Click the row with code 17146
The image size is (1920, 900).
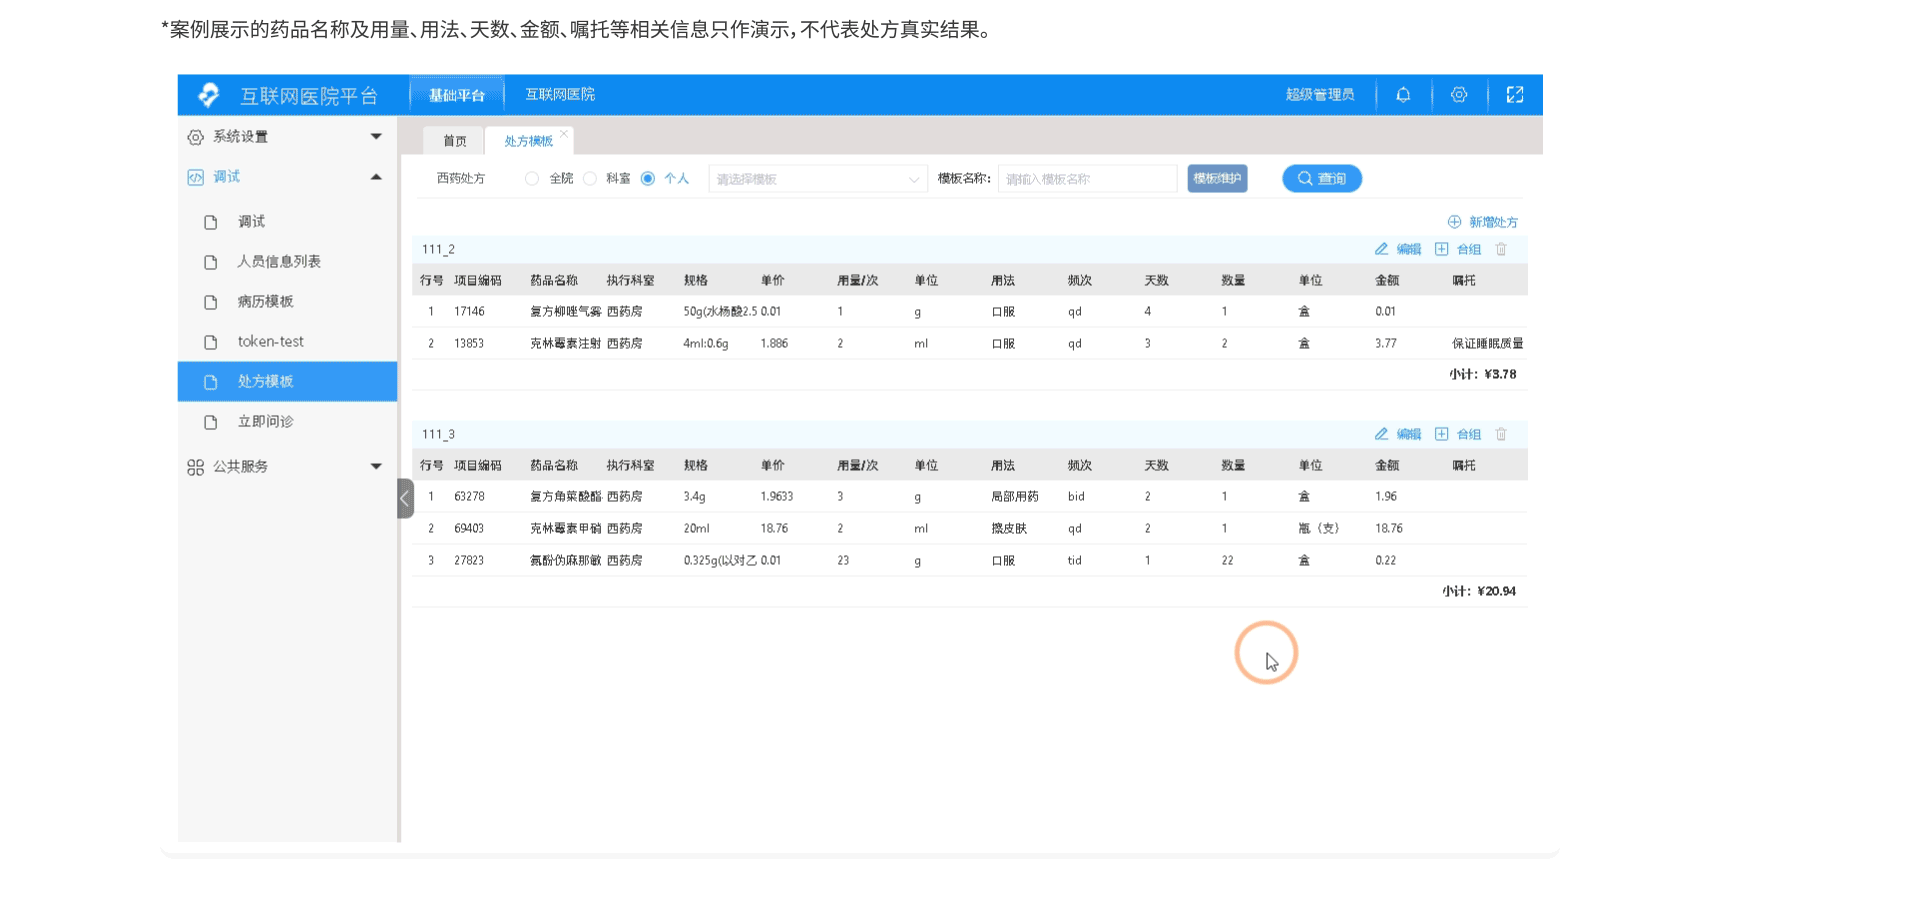[970, 312]
